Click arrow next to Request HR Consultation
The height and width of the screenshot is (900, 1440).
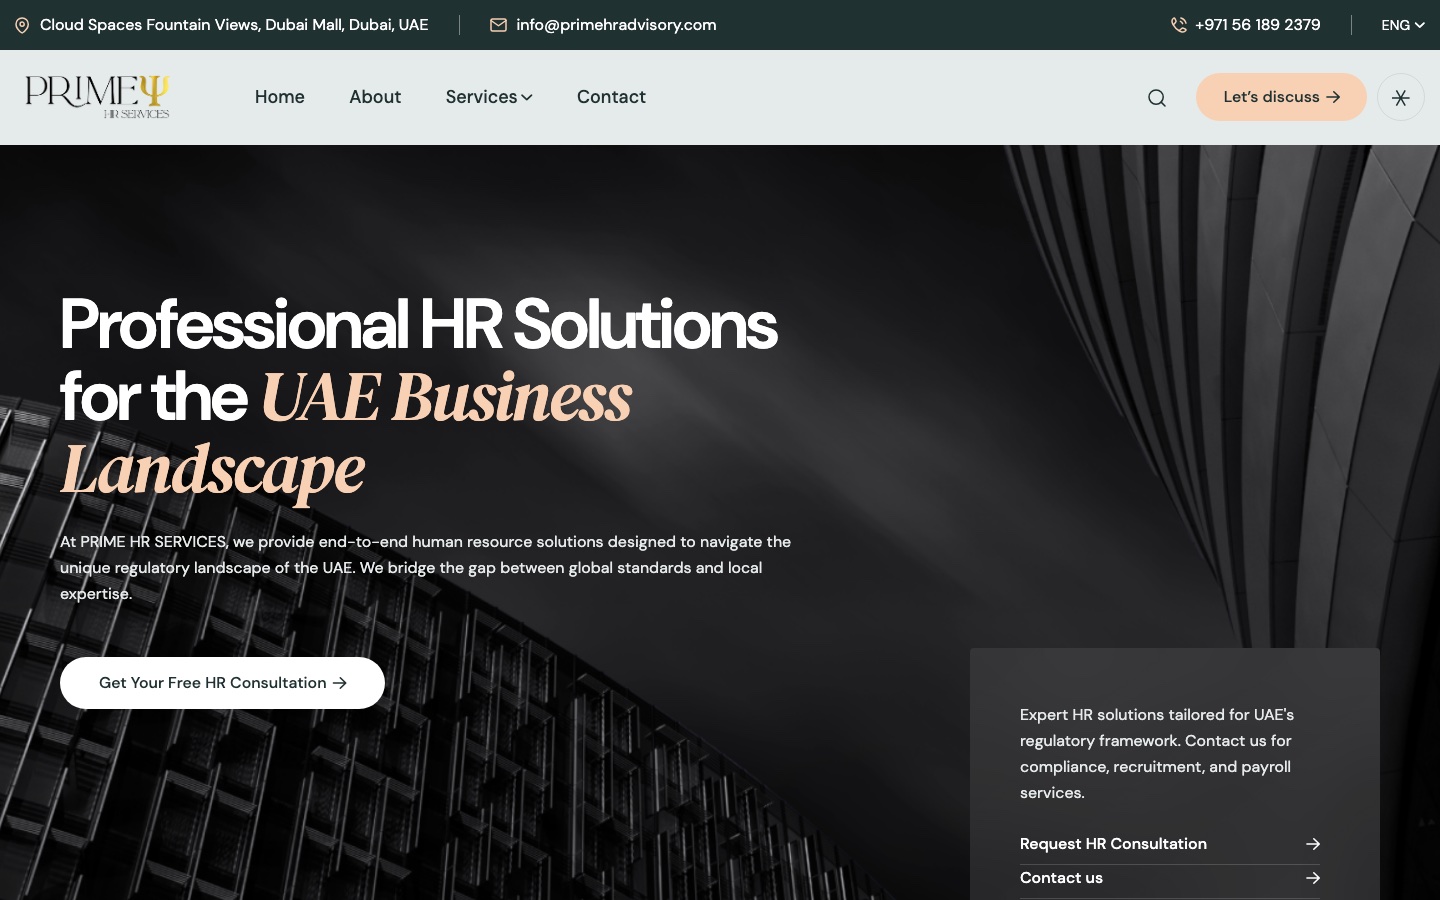click(x=1313, y=844)
